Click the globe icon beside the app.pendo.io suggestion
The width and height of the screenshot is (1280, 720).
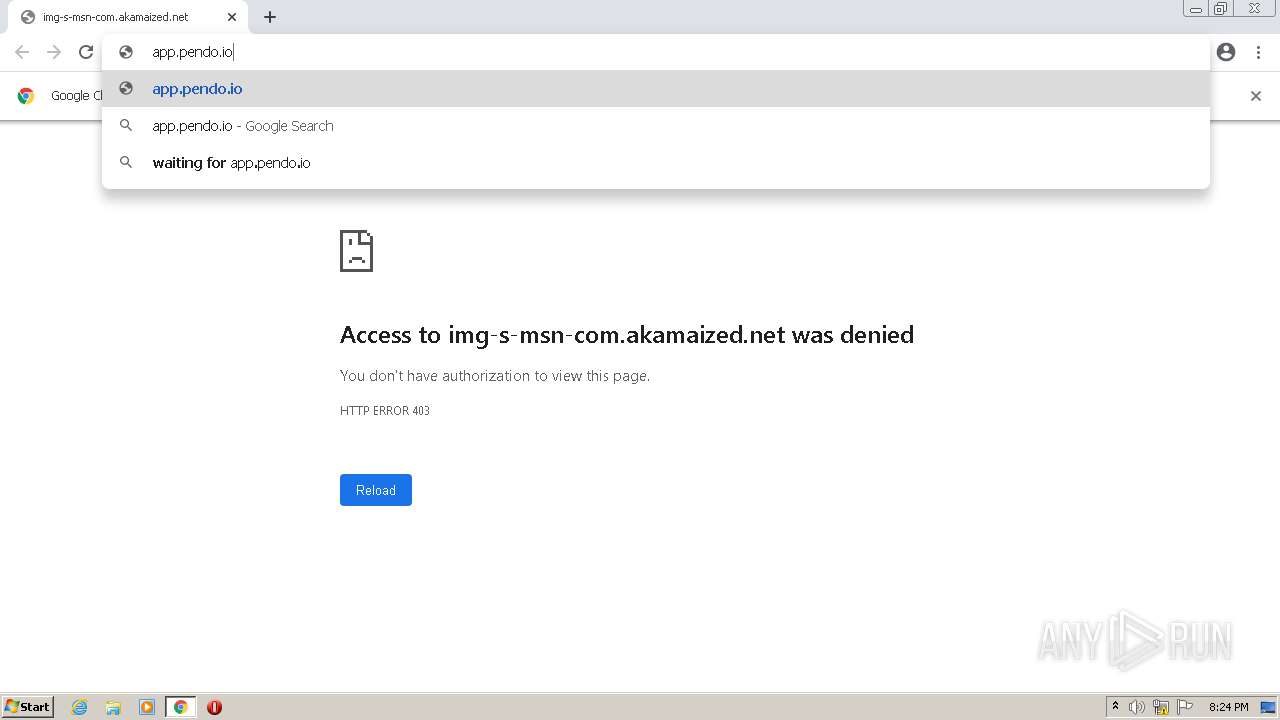pos(126,89)
